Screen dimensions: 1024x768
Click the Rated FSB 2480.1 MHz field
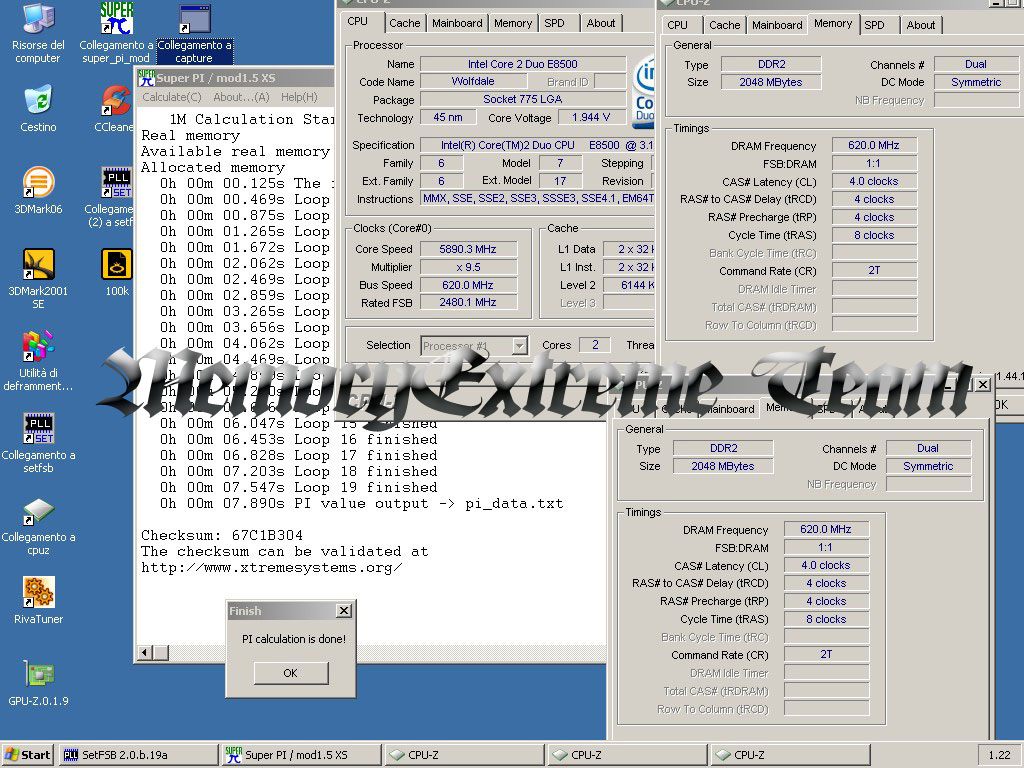point(468,302)
